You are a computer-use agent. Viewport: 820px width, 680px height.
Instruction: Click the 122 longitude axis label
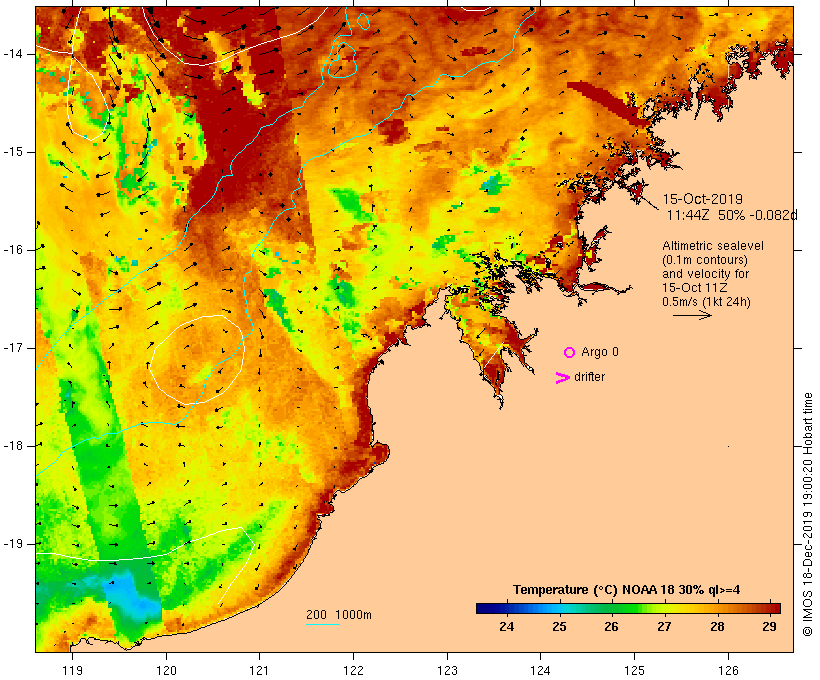point(354,670)
